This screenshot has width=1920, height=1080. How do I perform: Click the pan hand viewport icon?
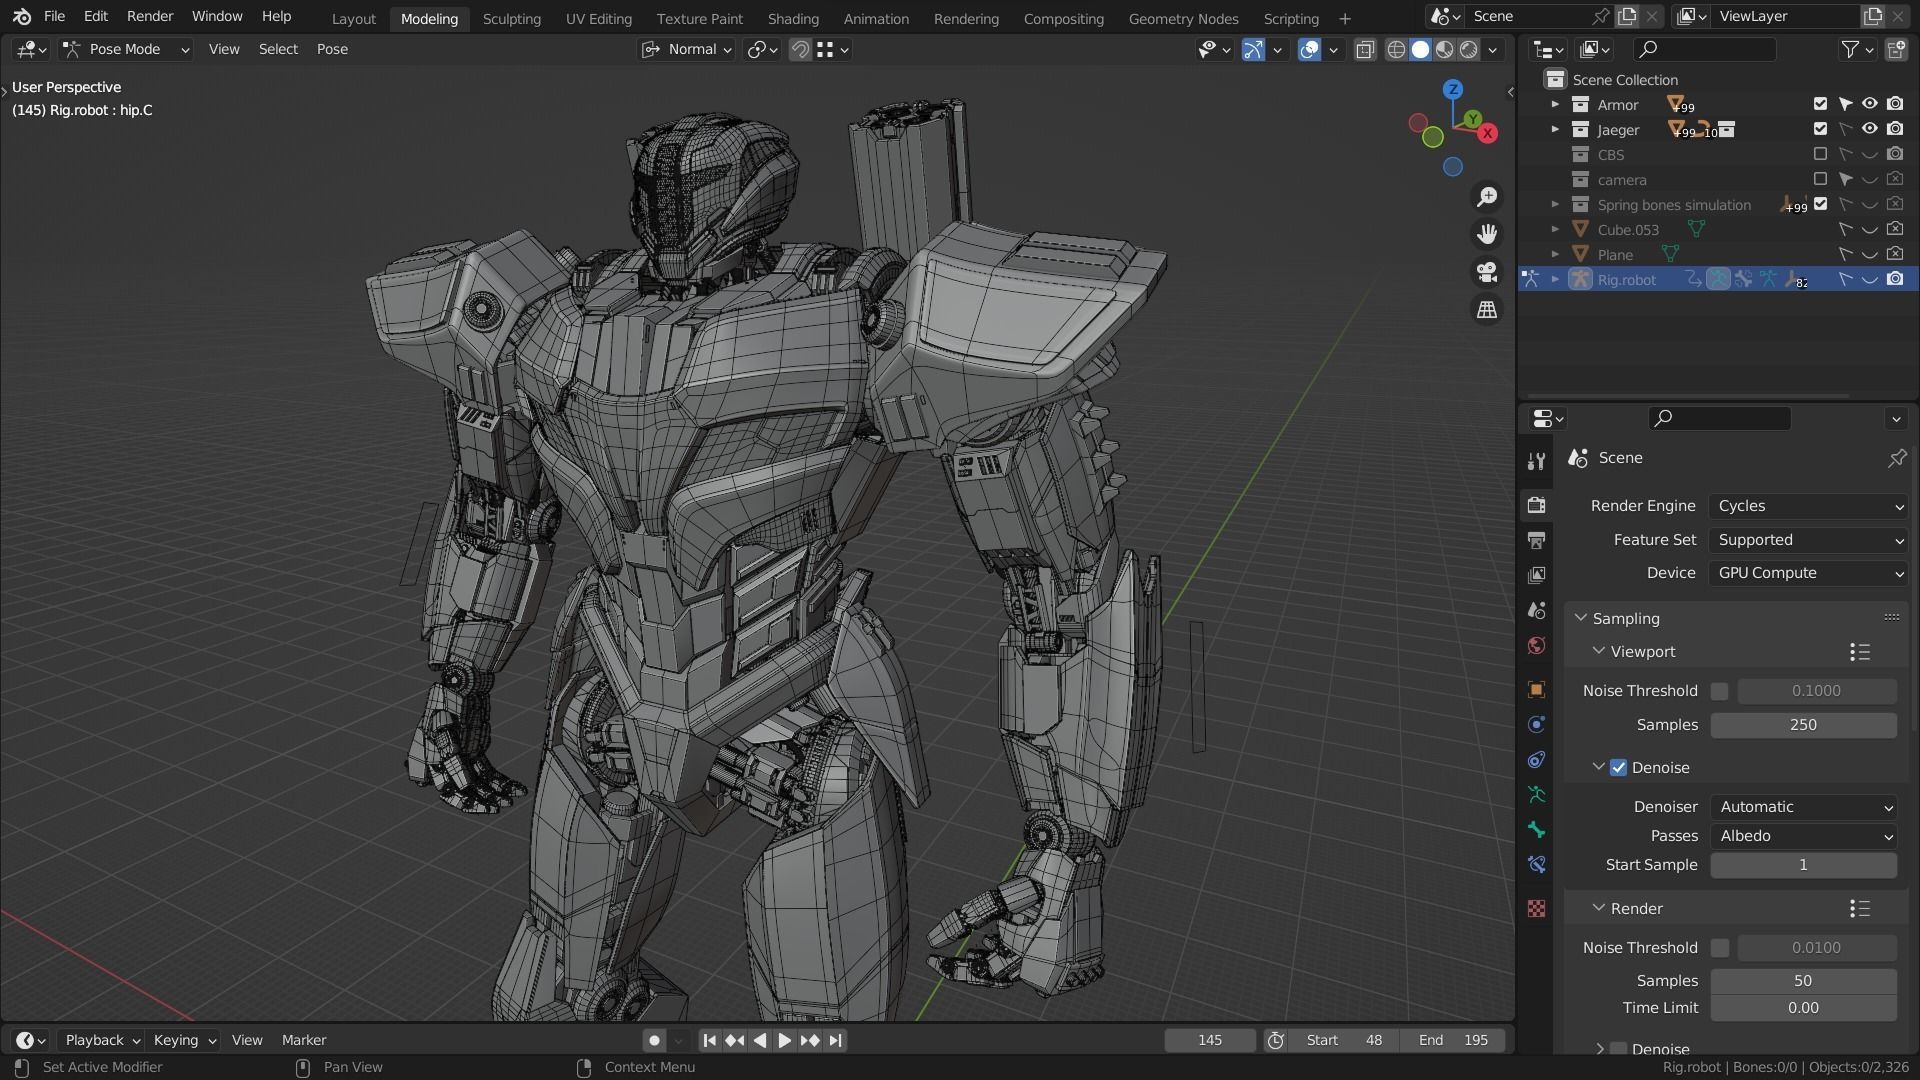[1487, 234]
